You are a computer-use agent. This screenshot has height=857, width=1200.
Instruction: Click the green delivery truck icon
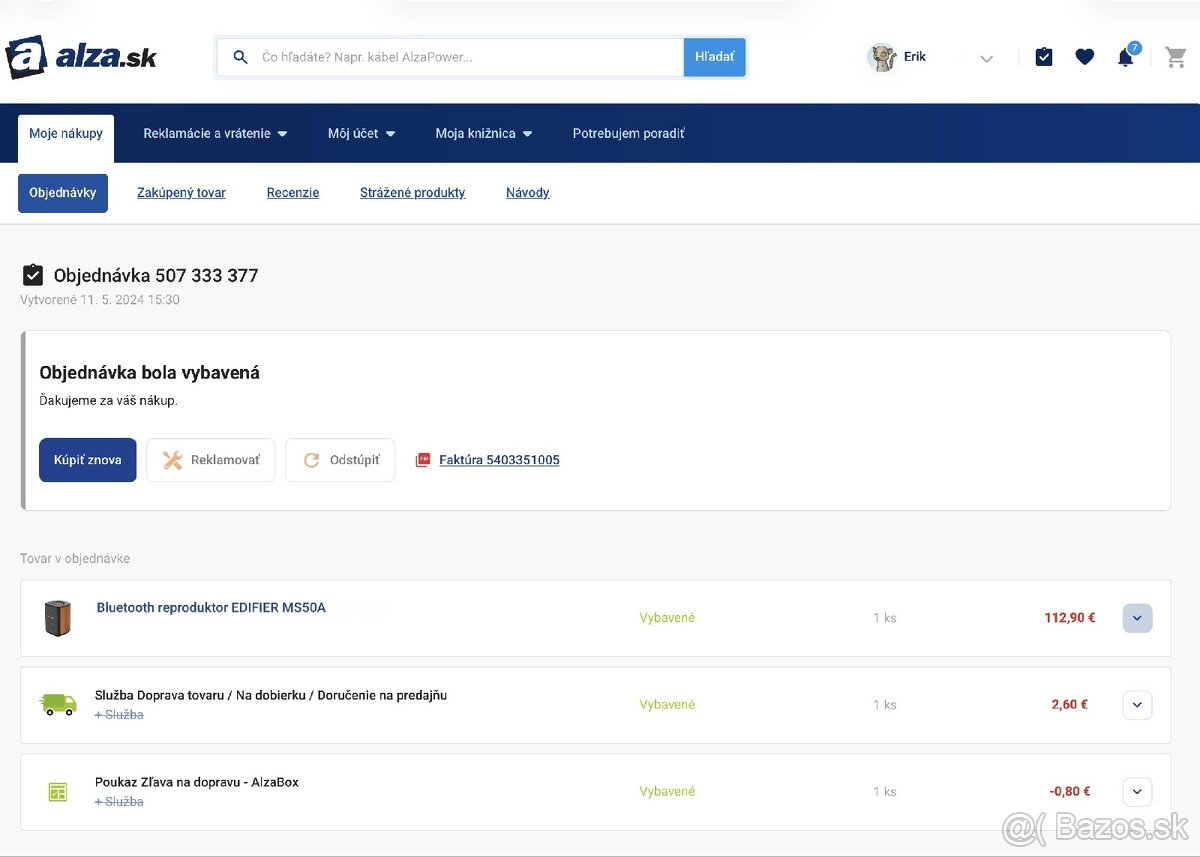tap(58, 704)
